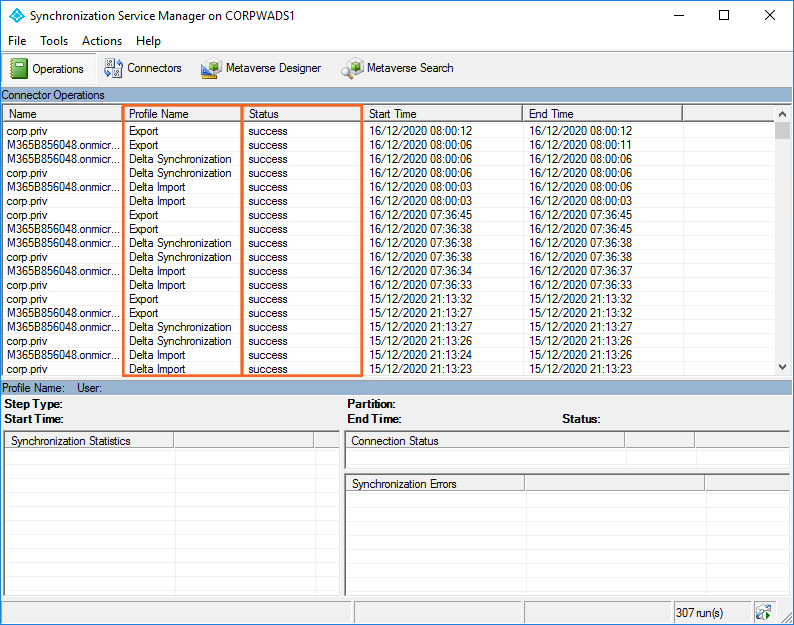Sort by the Status column header
794x625 pixels.
point(301,114)
